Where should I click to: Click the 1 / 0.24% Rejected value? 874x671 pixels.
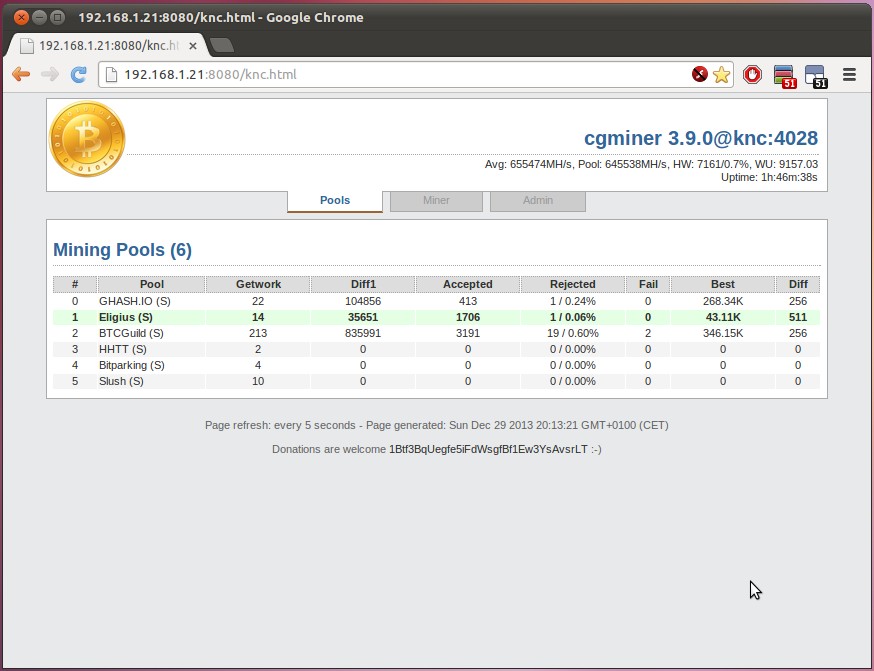[x=572, y=302]
